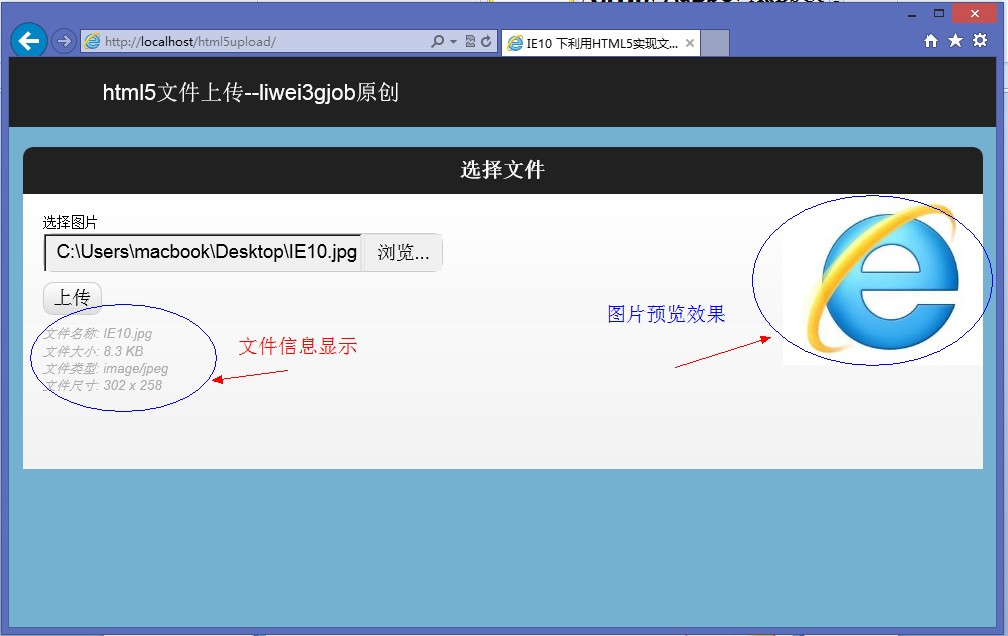
Task: Click the 文件类型: image/jpeg line
Action: [x=105, y=369]
